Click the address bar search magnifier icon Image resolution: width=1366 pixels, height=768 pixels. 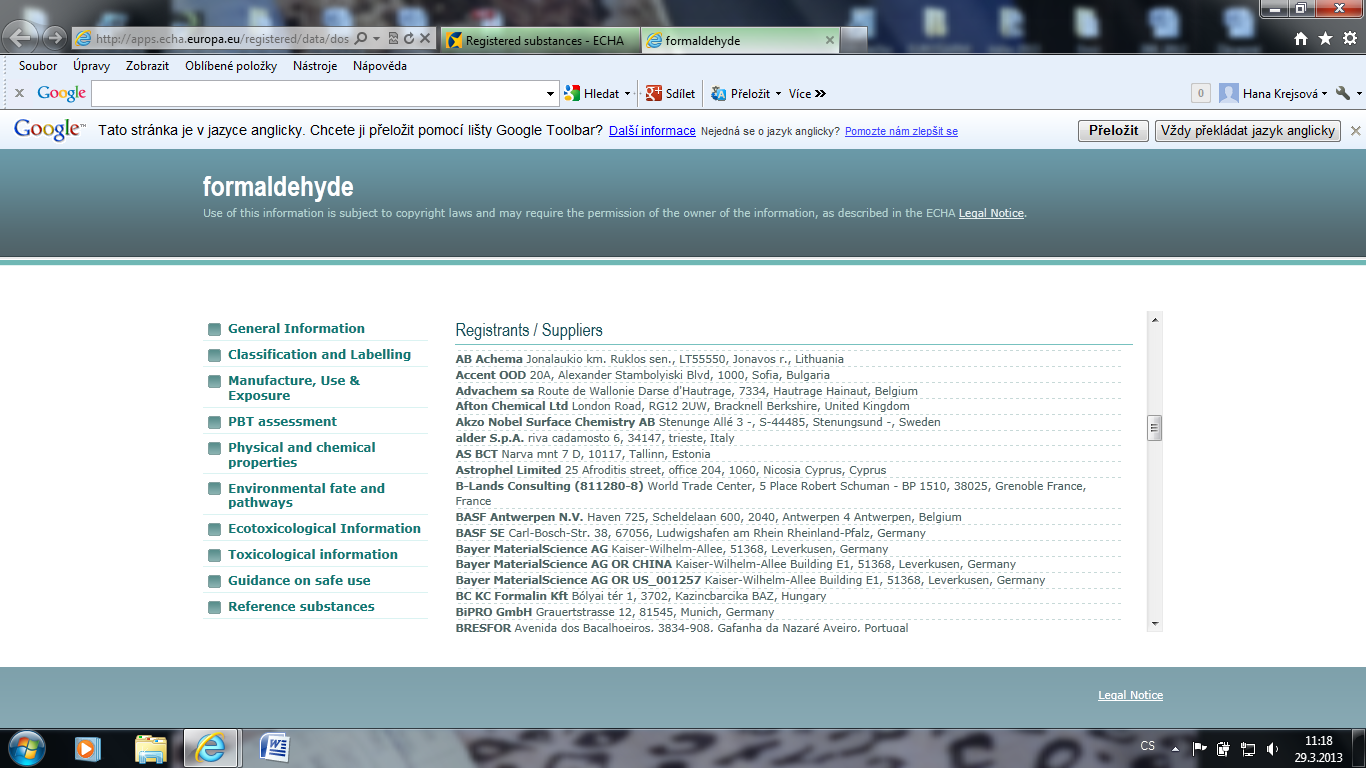pyautogui.click(x=360, y=39)
